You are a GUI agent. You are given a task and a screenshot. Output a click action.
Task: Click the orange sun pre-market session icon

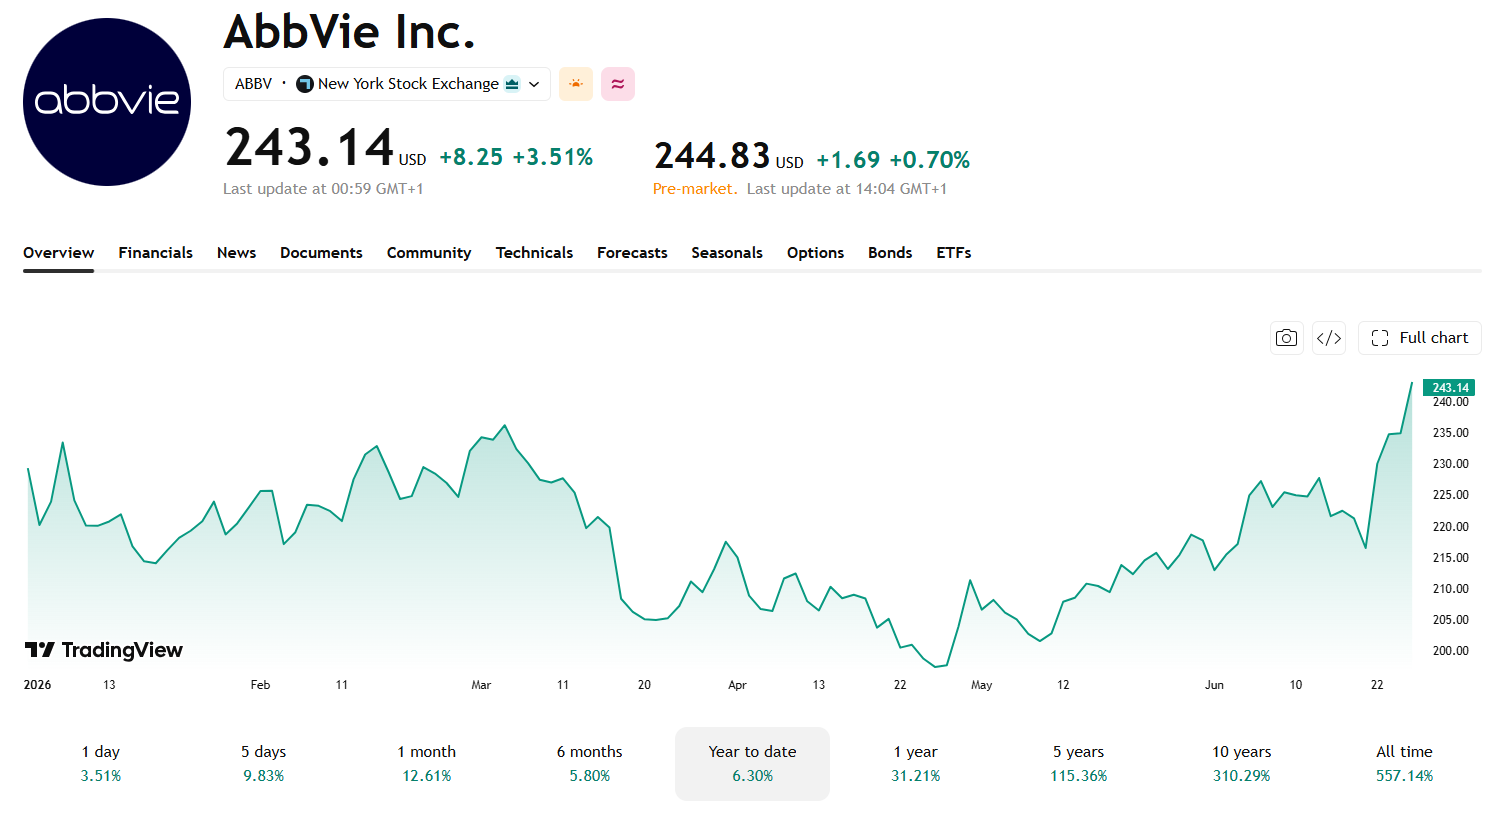tap(576, 84)
